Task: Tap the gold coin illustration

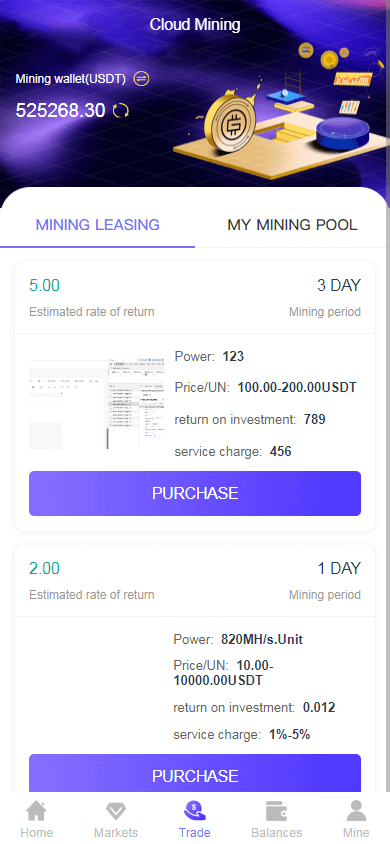Action: (232, 124)
